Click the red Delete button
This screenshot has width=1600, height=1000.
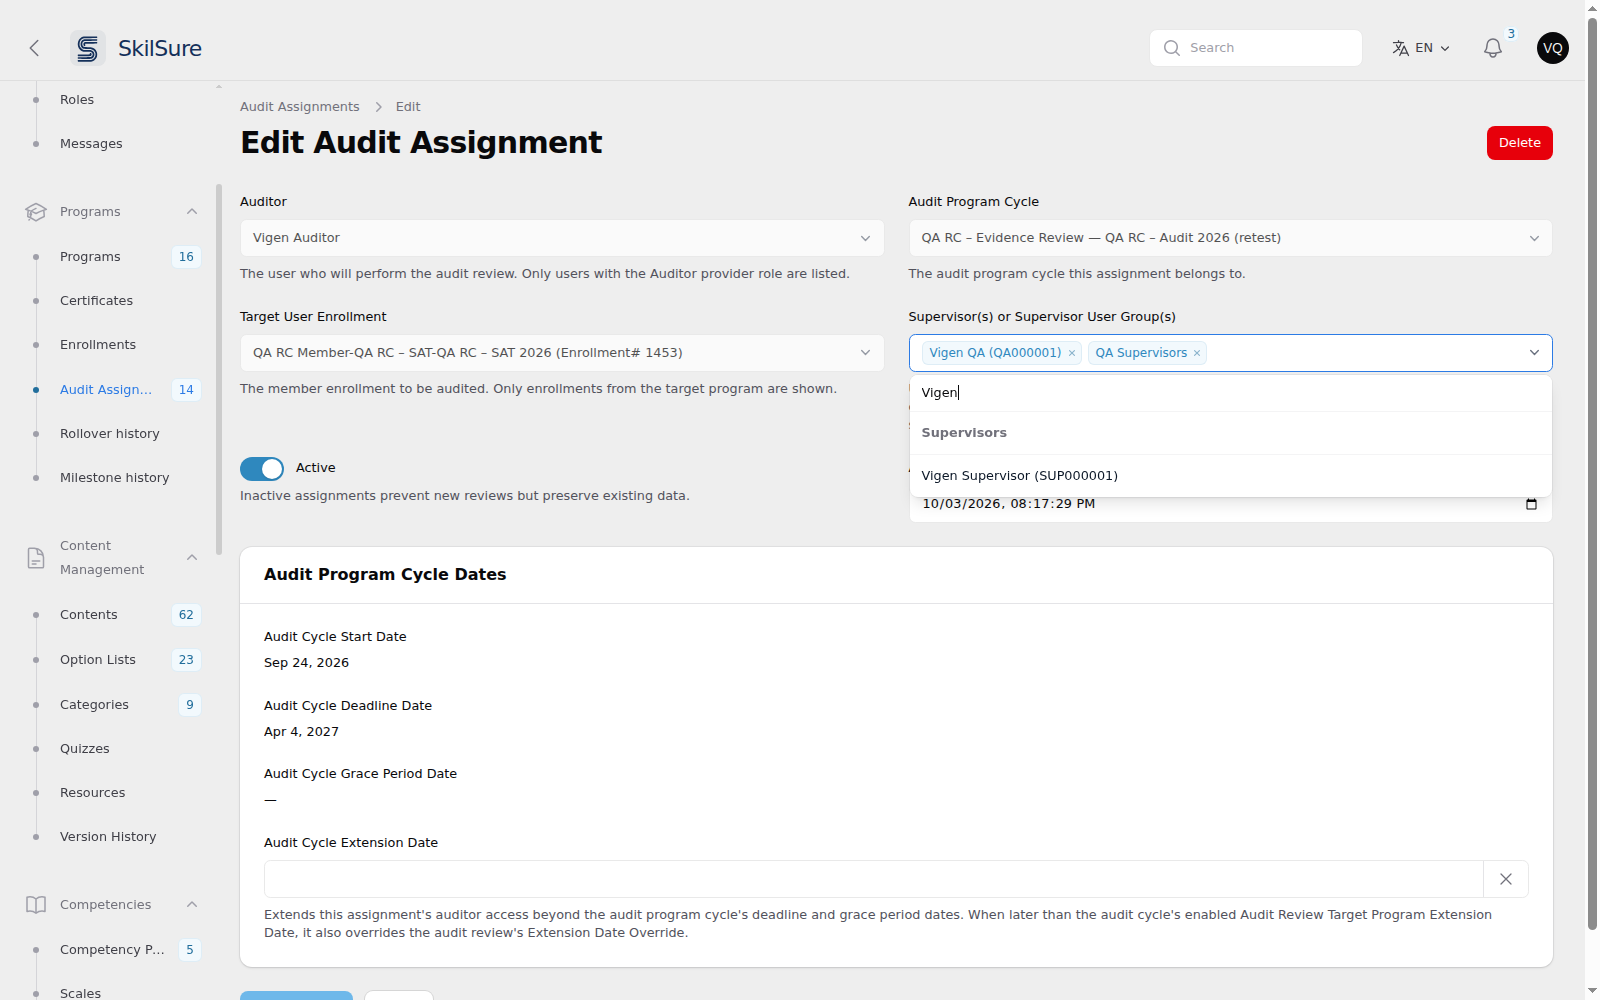[x=1519, y=143]
